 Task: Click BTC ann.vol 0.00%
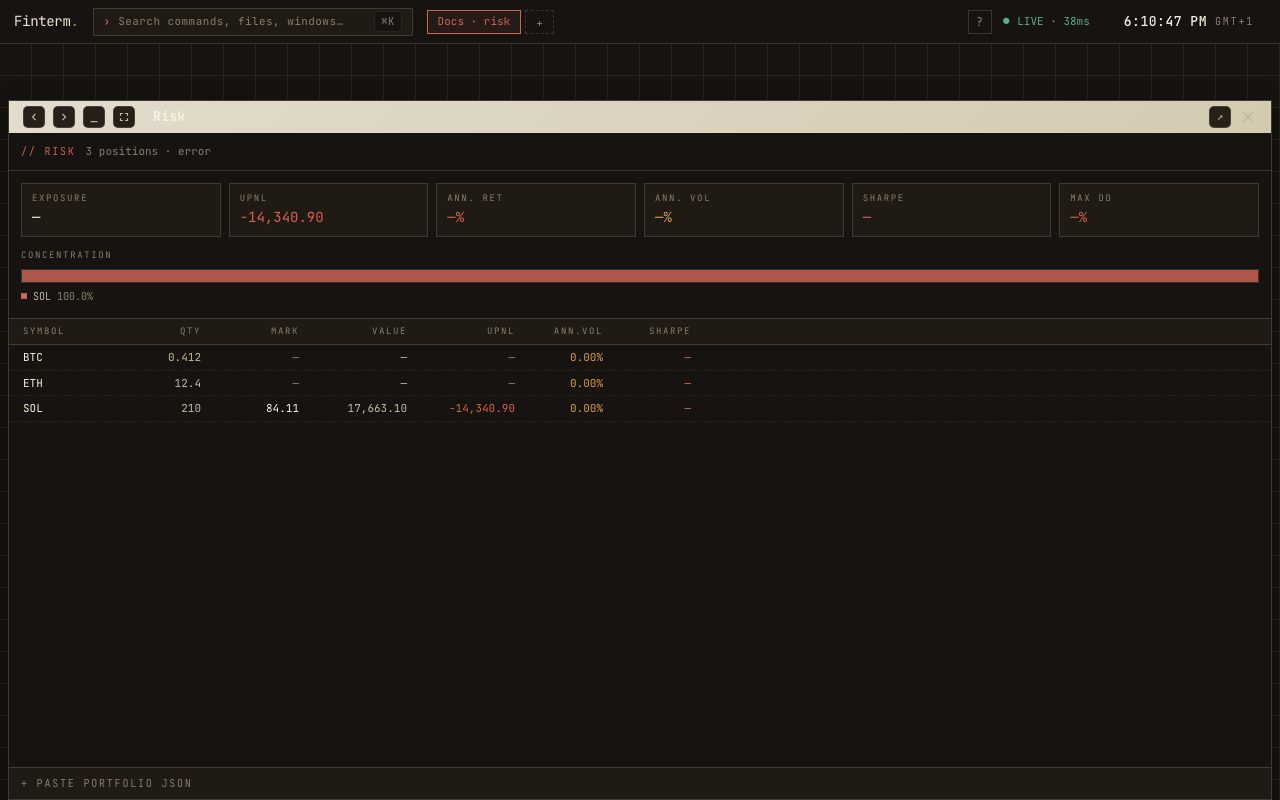tap(586, 358)
